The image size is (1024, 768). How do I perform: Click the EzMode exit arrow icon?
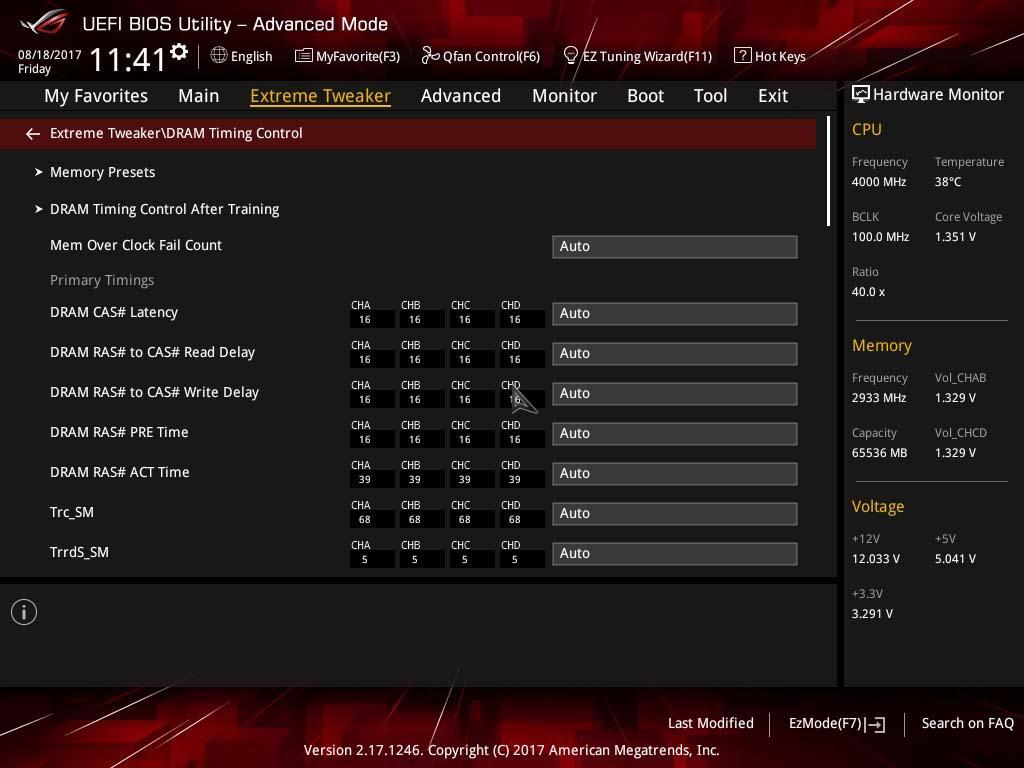click(876, 724)
